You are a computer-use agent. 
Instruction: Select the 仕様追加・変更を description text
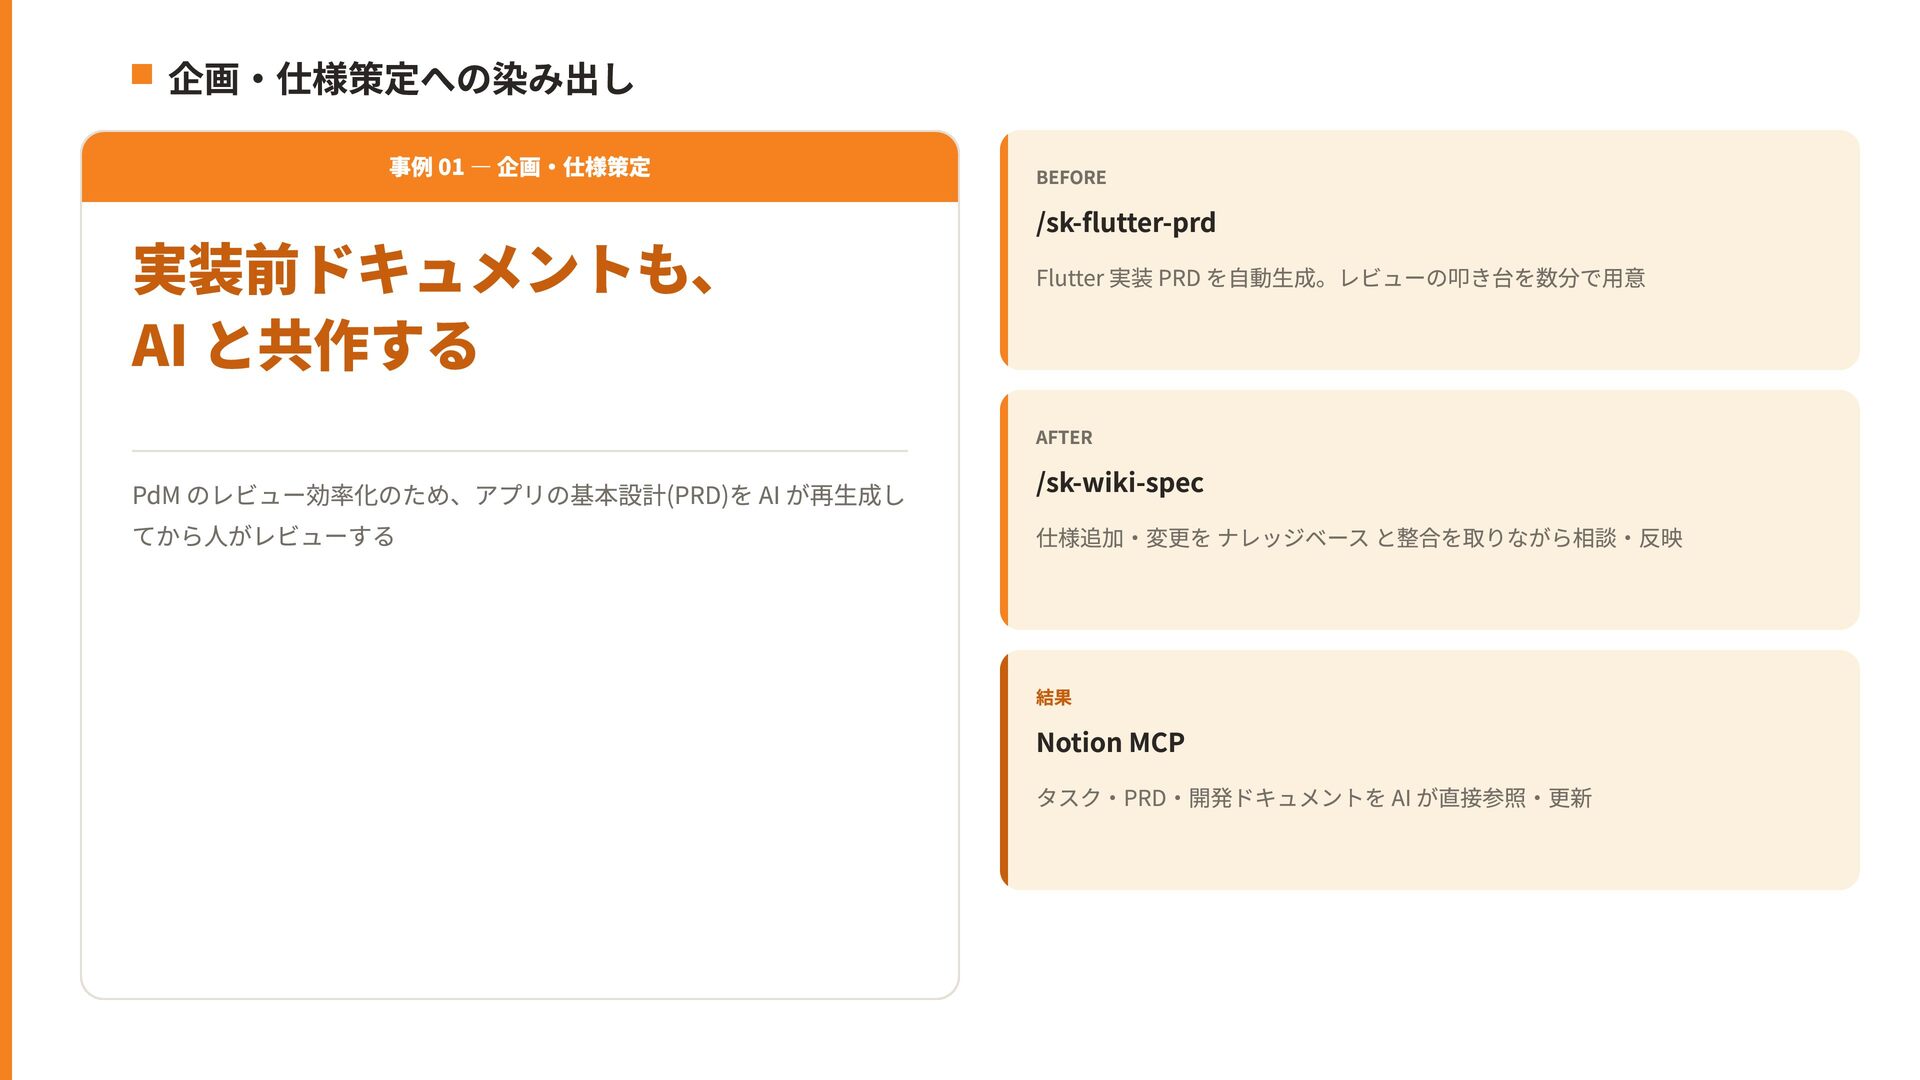1359,538
